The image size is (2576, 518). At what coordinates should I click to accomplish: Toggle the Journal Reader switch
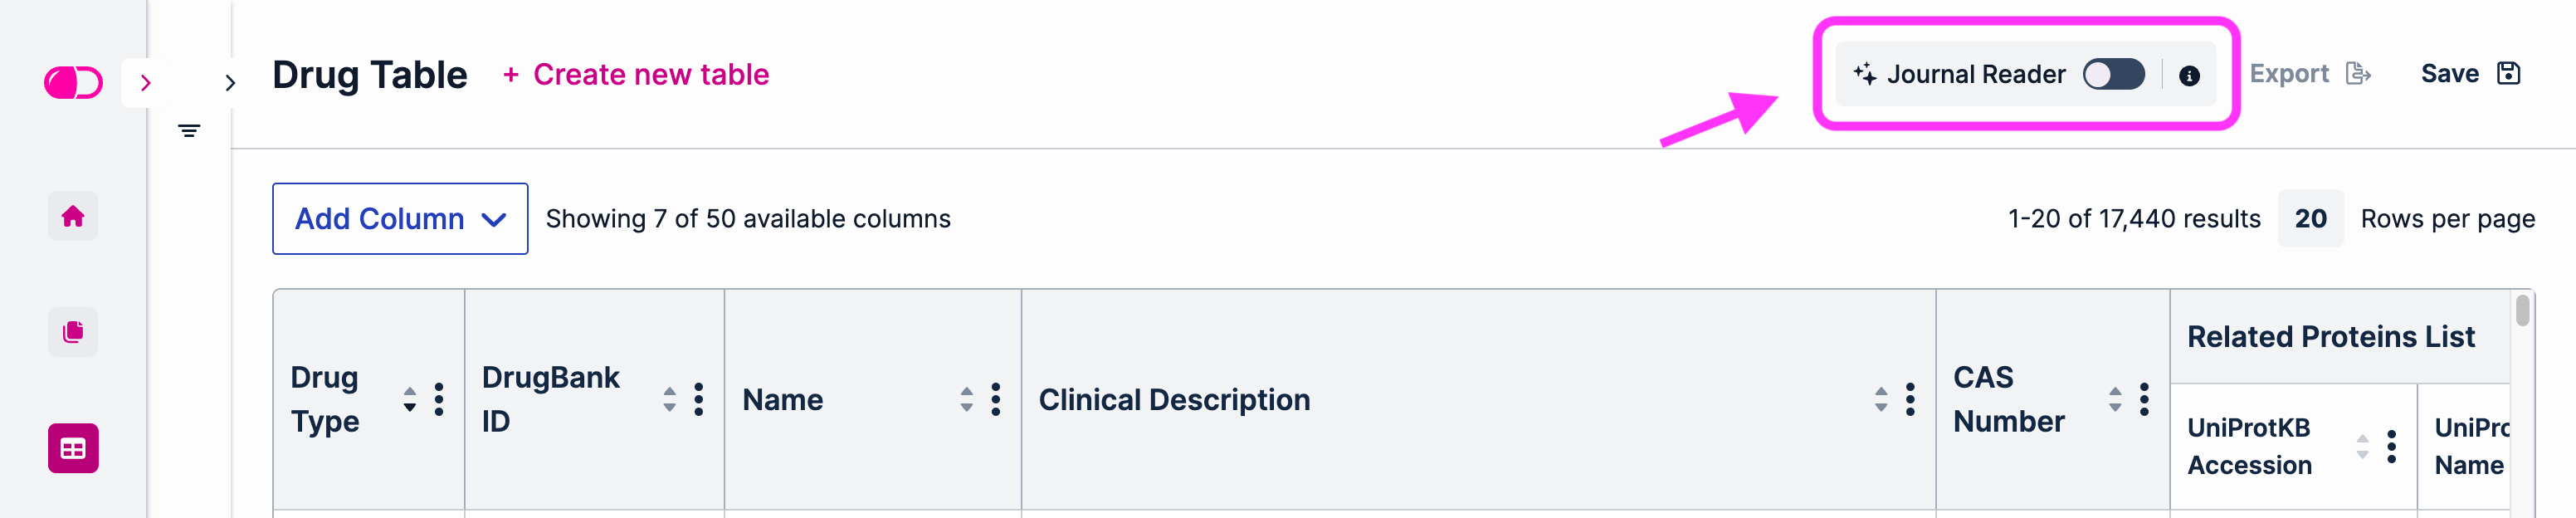(2113, 74)
